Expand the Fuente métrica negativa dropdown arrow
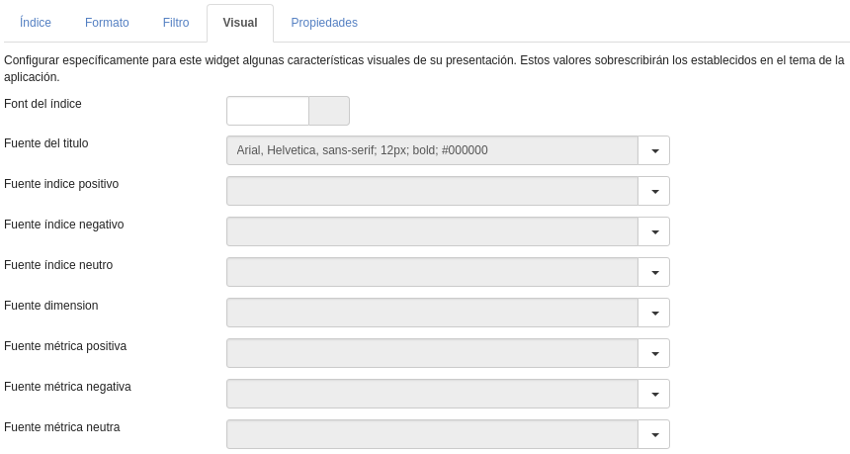The image size is (850, 454). 655,394
